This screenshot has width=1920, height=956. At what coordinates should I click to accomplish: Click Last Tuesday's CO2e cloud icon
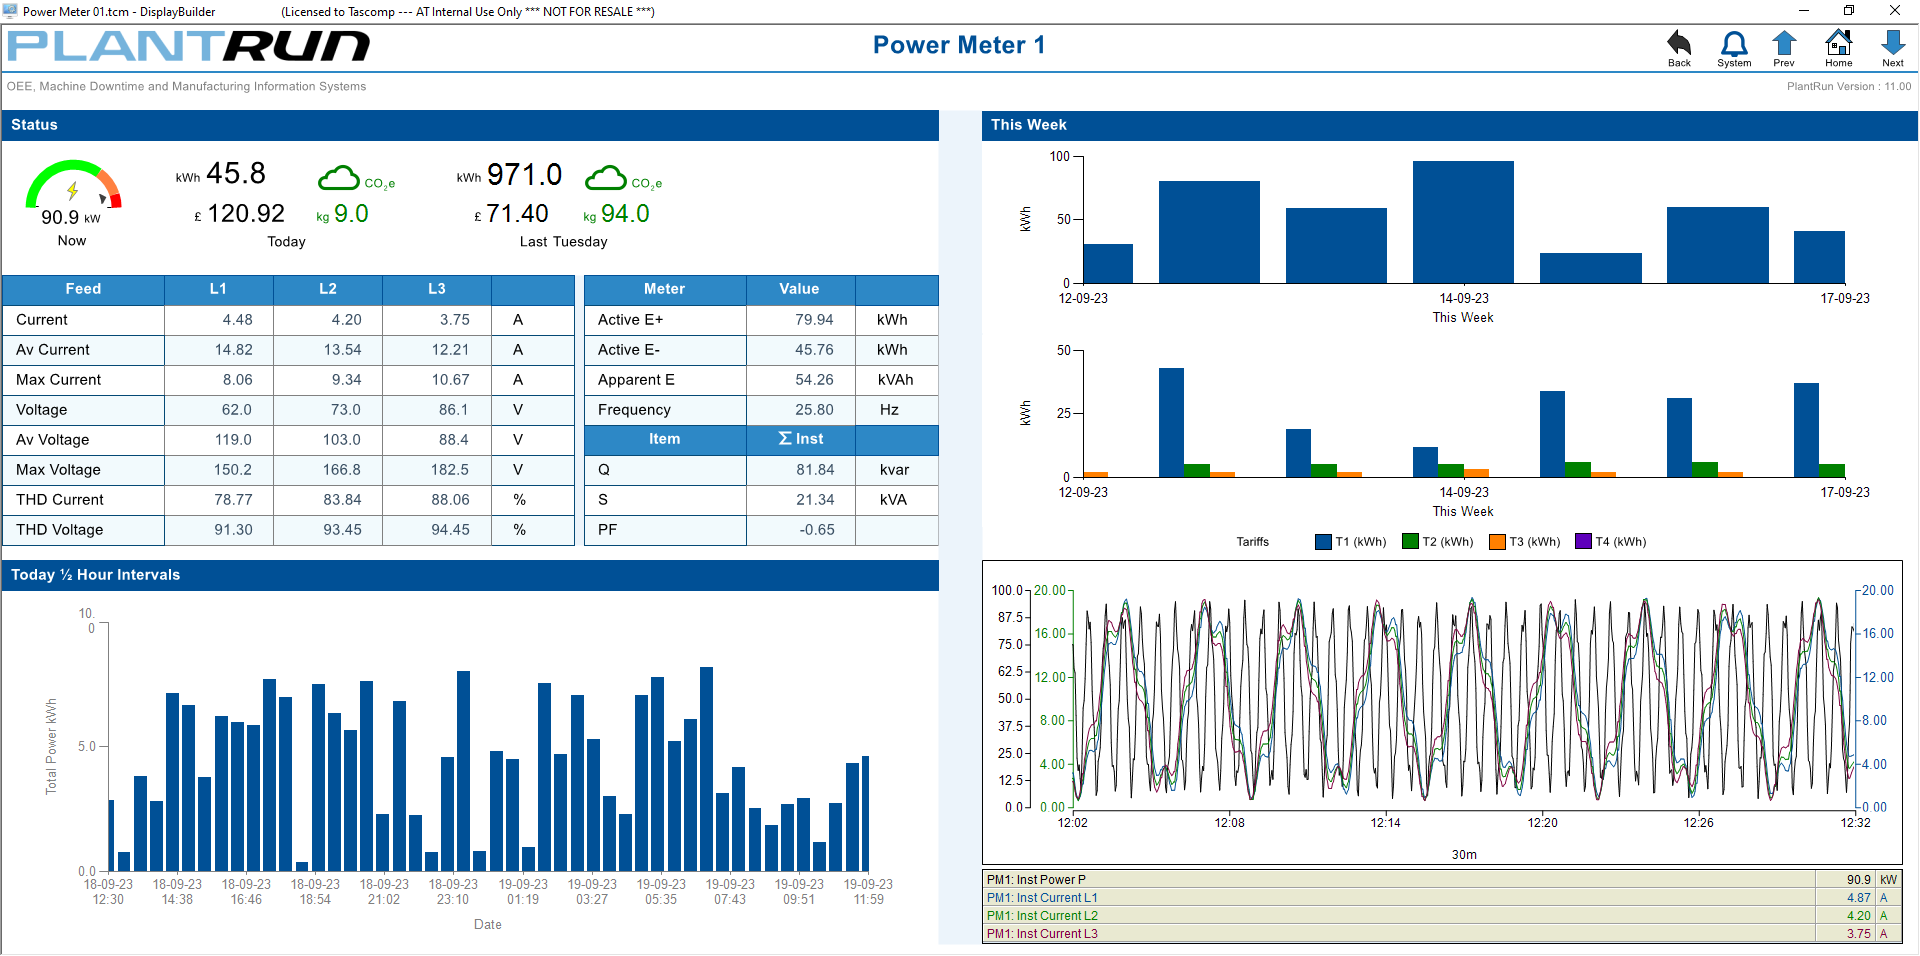coord(606,178)
